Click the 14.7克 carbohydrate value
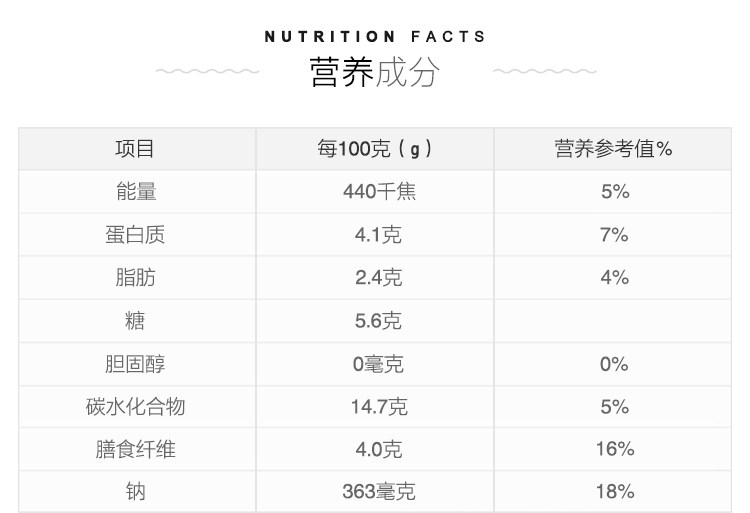The image size is (750, 513). coord(379,406)
